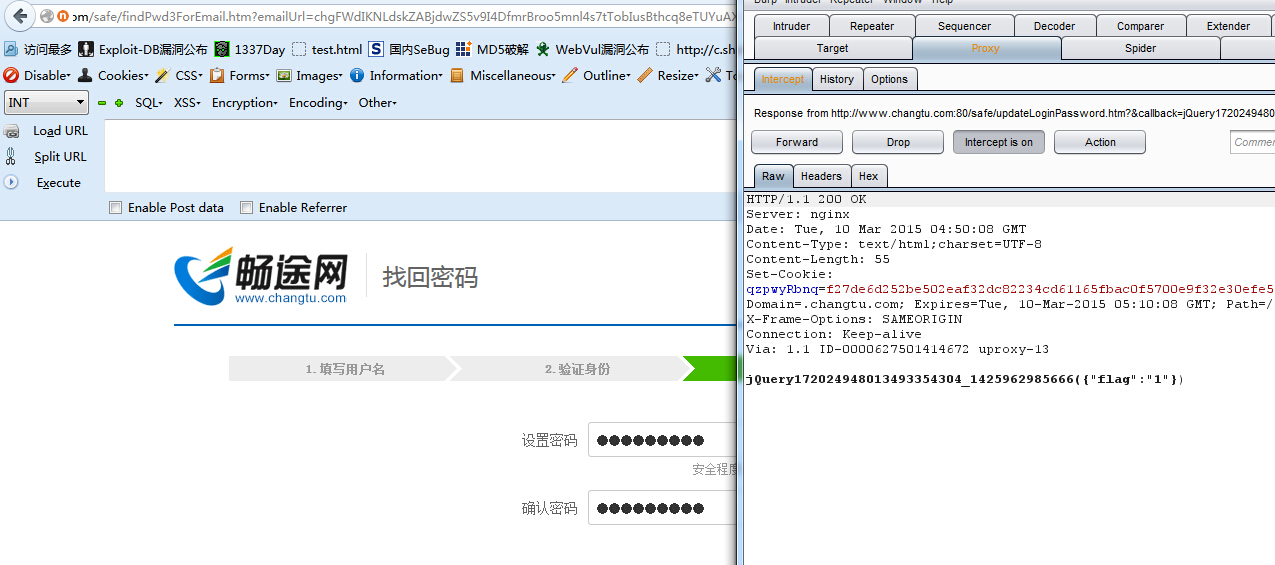The image size is (1275, 565).
Task: Open the CSS dropdown menu
Action: (178, 75)
